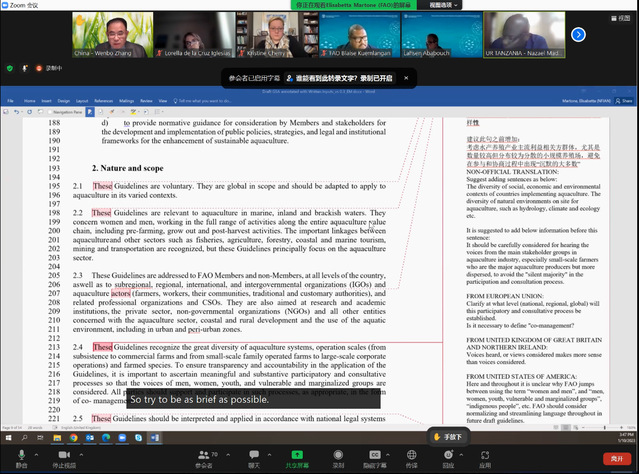
Task: Toggle the Stop Video camera button
Action: 63,453
